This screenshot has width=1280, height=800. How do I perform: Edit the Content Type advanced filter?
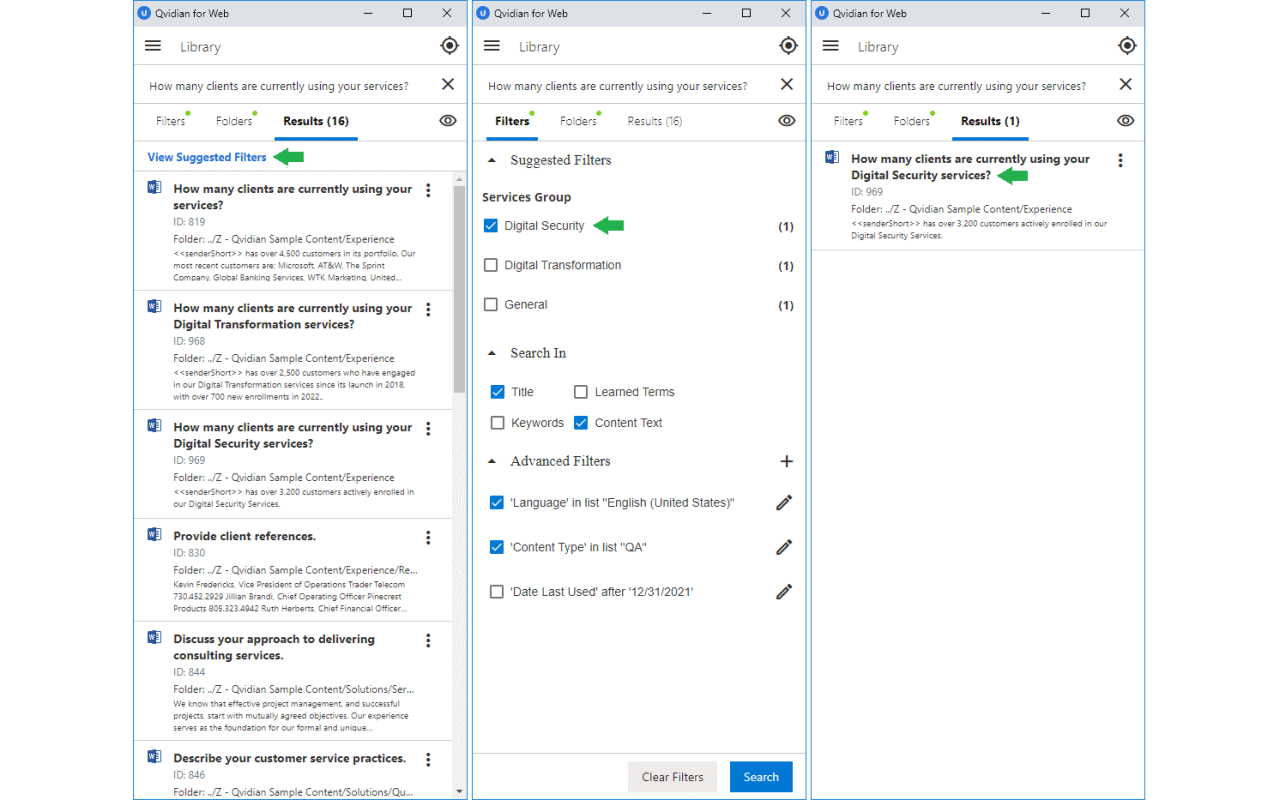coord(784,547)
